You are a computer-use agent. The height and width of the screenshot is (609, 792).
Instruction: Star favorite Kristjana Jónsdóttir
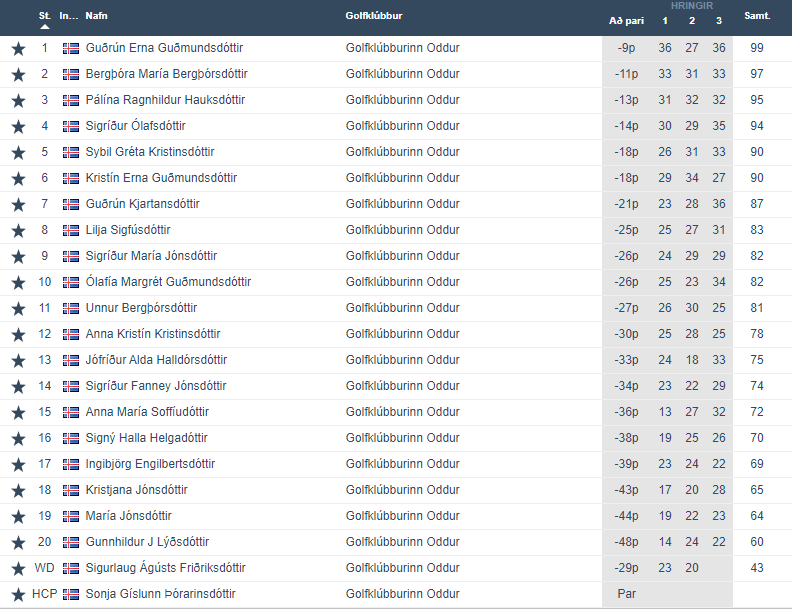pos(19,491)
